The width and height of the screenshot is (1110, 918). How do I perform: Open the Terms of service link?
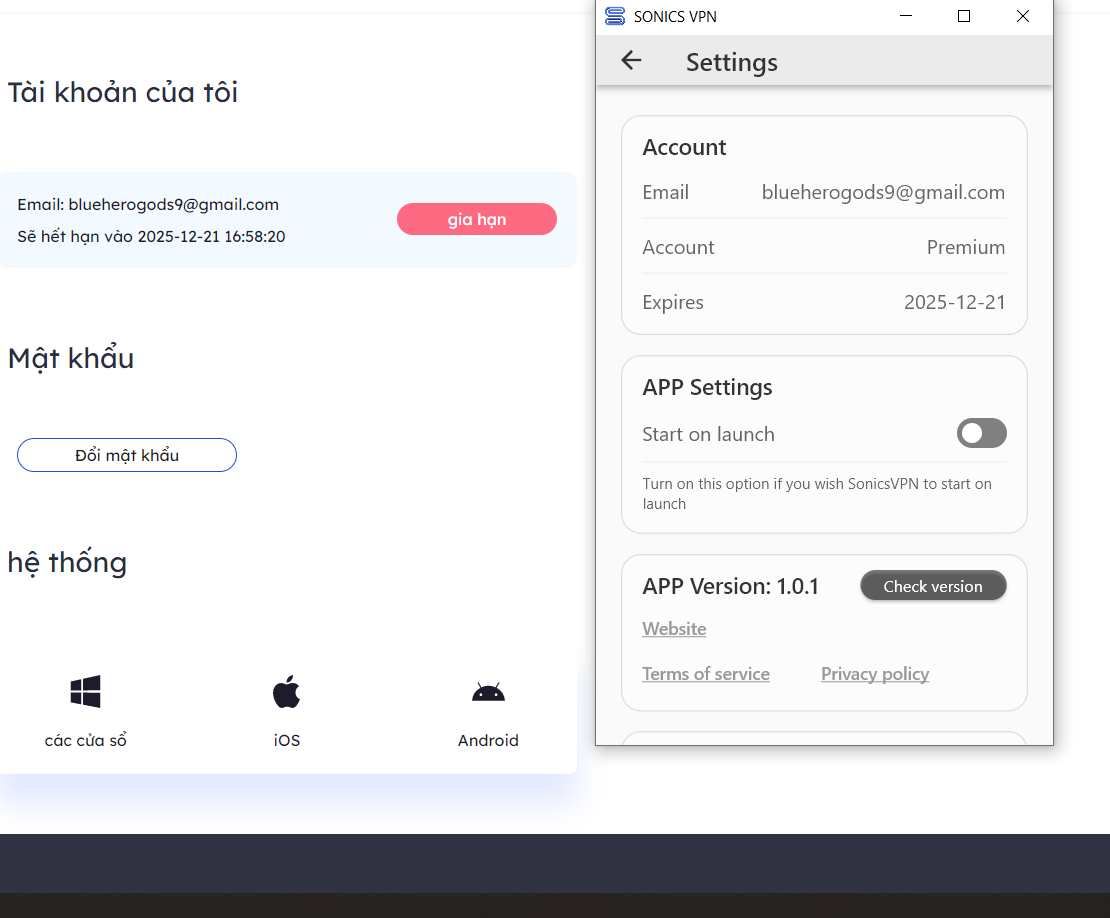point(706,674)
